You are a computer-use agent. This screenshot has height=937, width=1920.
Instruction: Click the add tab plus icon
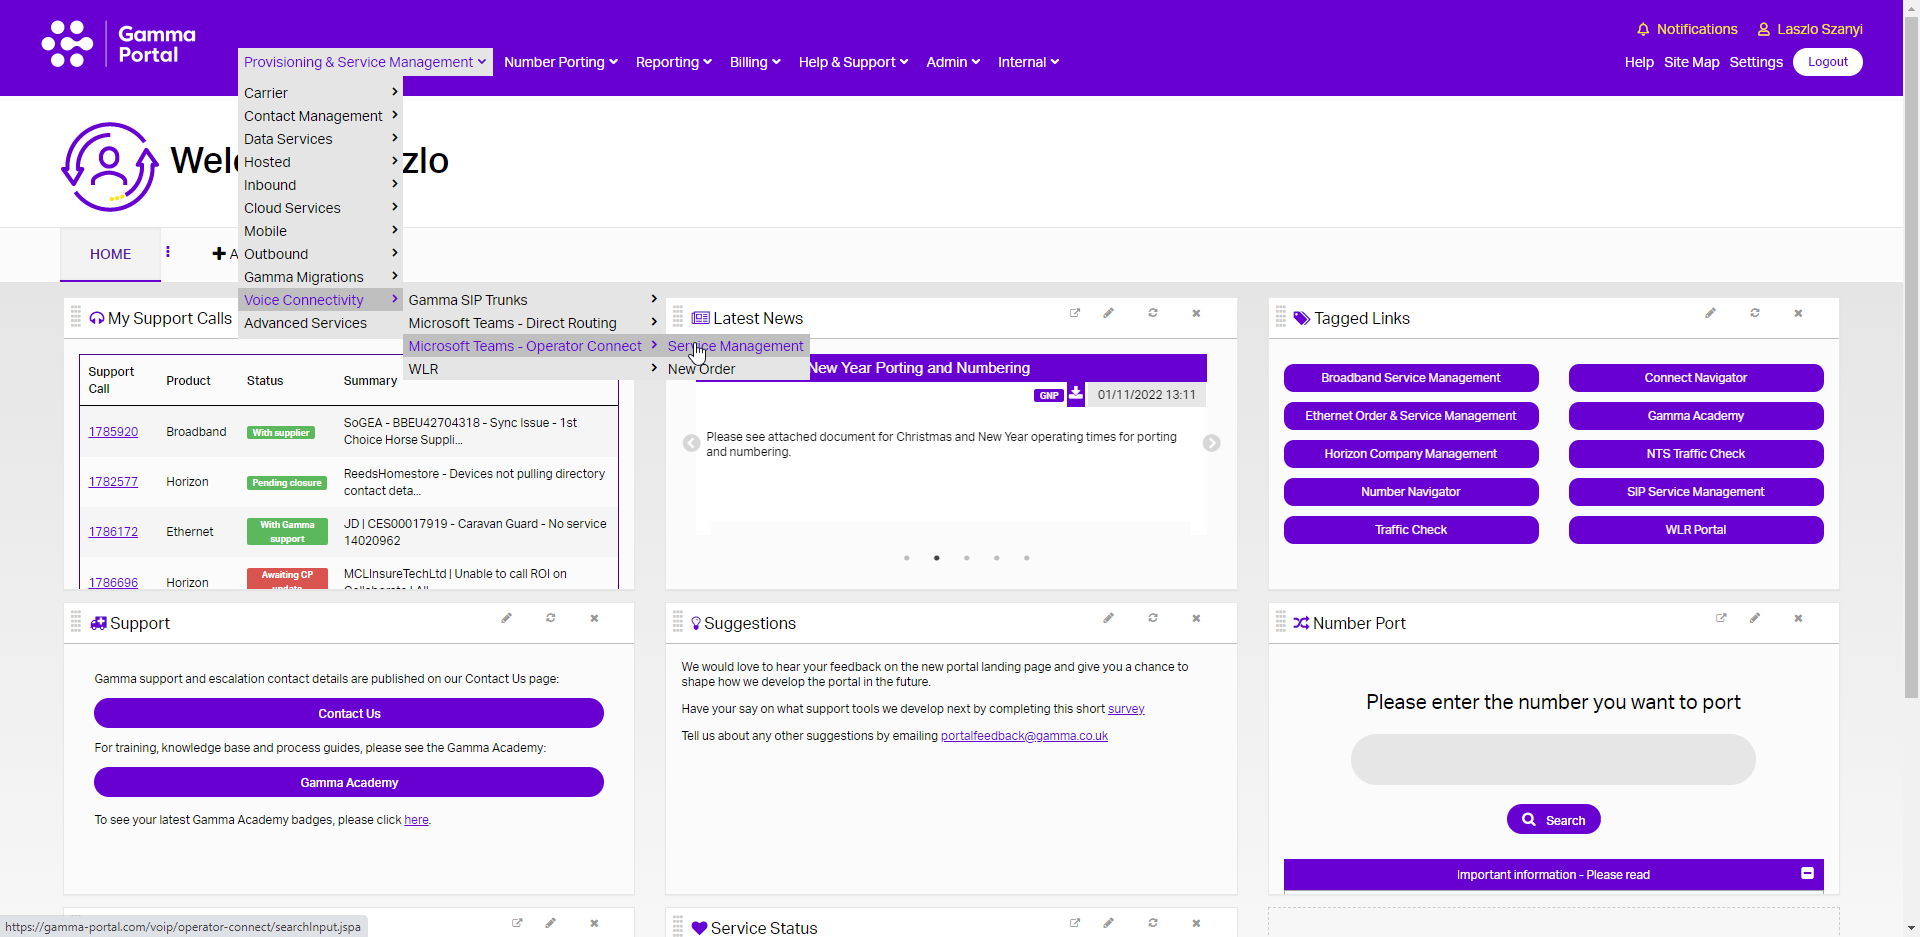(x=219, y=254)
